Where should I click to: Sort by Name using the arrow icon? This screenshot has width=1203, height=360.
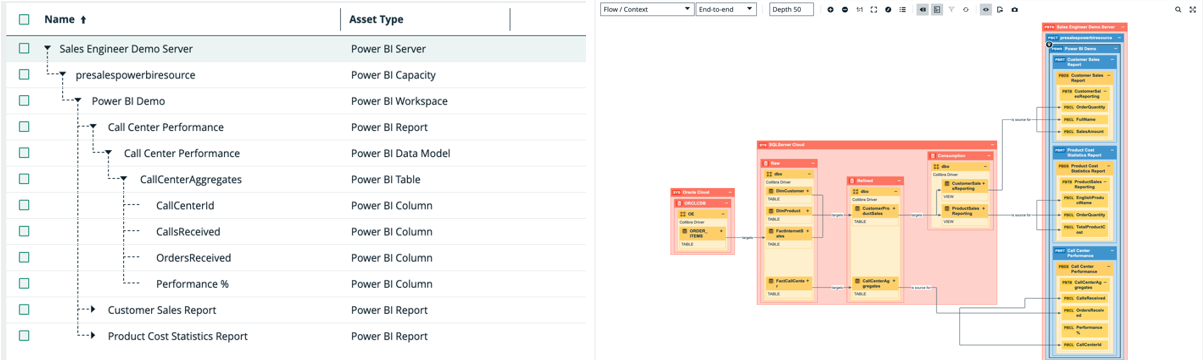point(83,19)
